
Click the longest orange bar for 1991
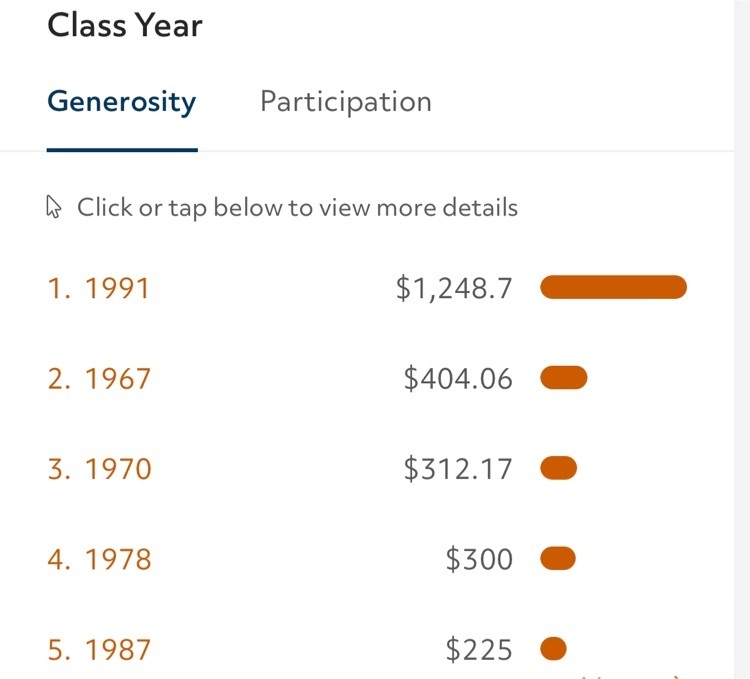tap(613, 287)
